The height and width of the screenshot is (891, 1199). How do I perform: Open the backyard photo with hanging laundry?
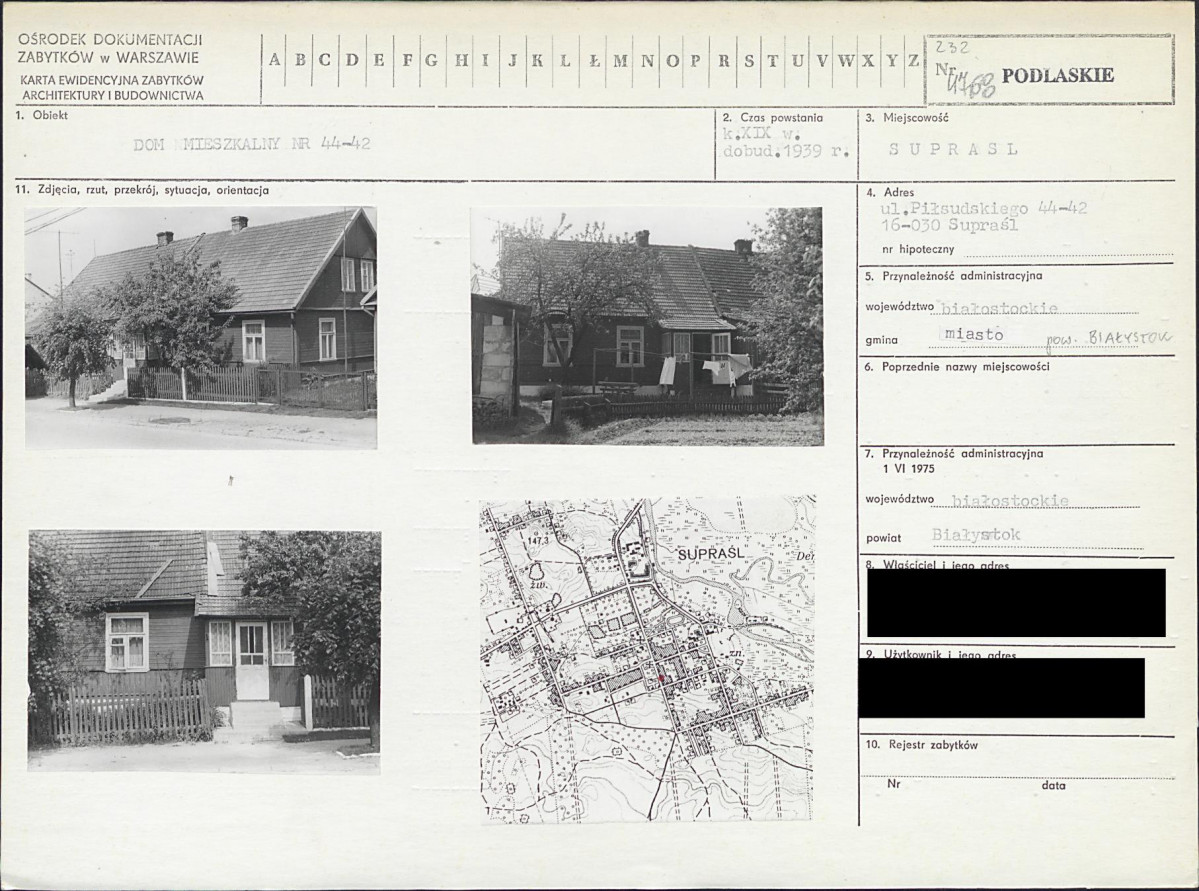pos(648,326)
